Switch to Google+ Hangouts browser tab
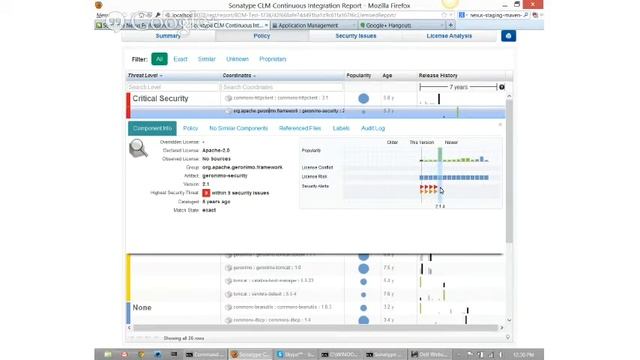640x360 pixels. click(401, 25)
